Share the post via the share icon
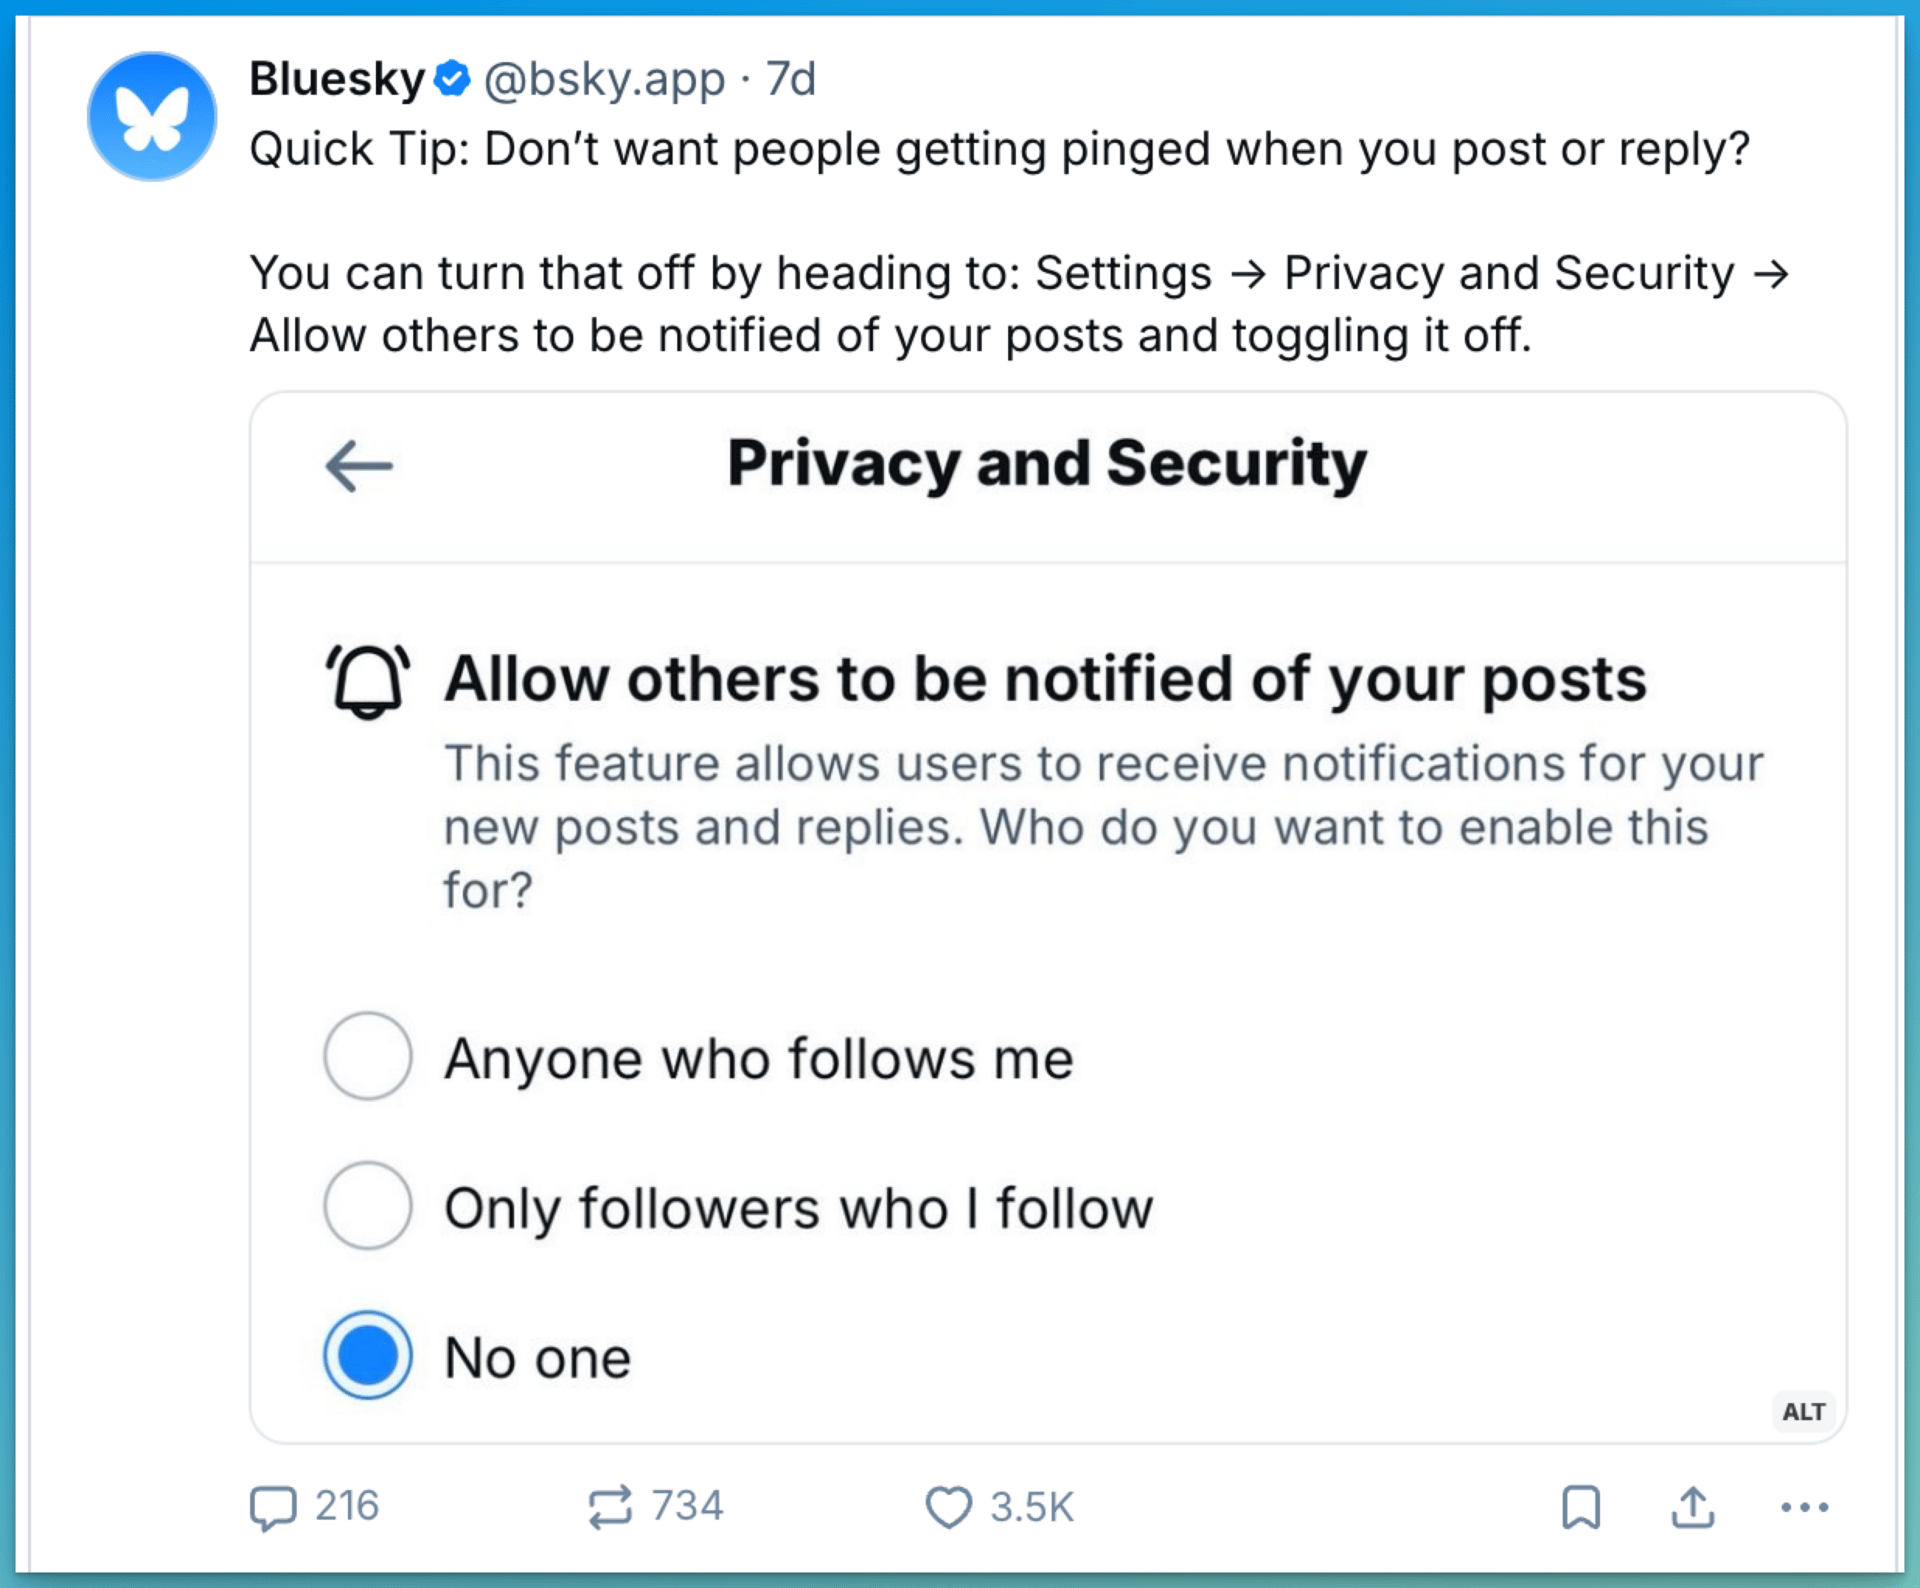The image size is (1920, 1588). tap(1693, 1507)
